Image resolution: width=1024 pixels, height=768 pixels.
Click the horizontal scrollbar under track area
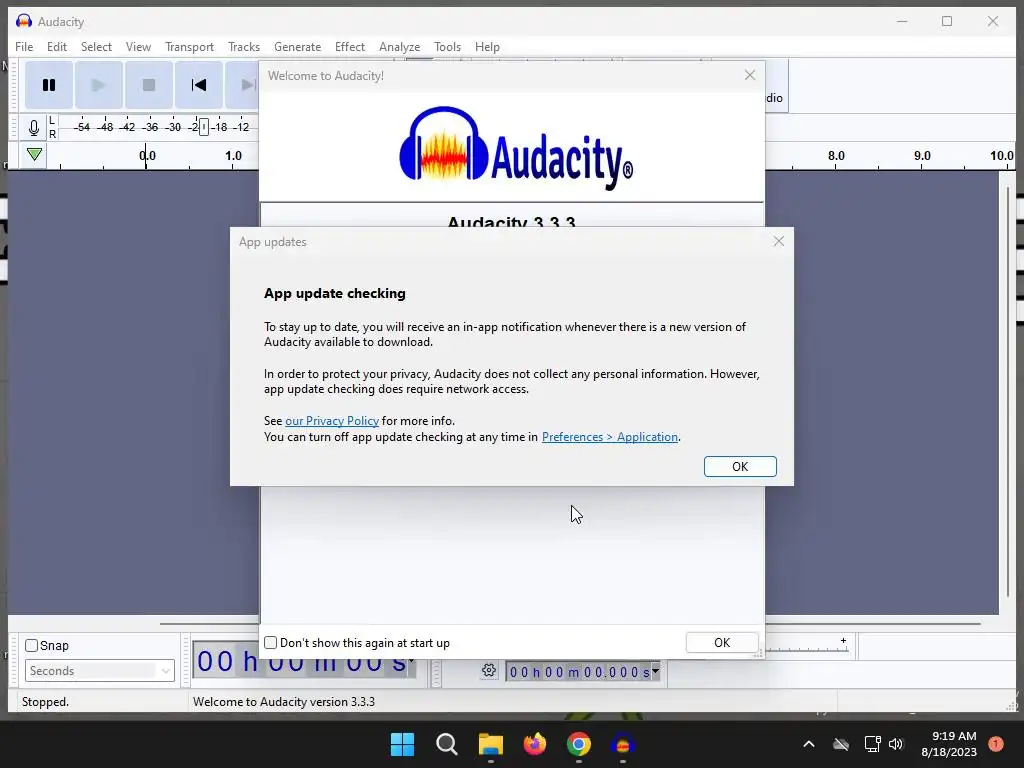(x=570, y=624)
